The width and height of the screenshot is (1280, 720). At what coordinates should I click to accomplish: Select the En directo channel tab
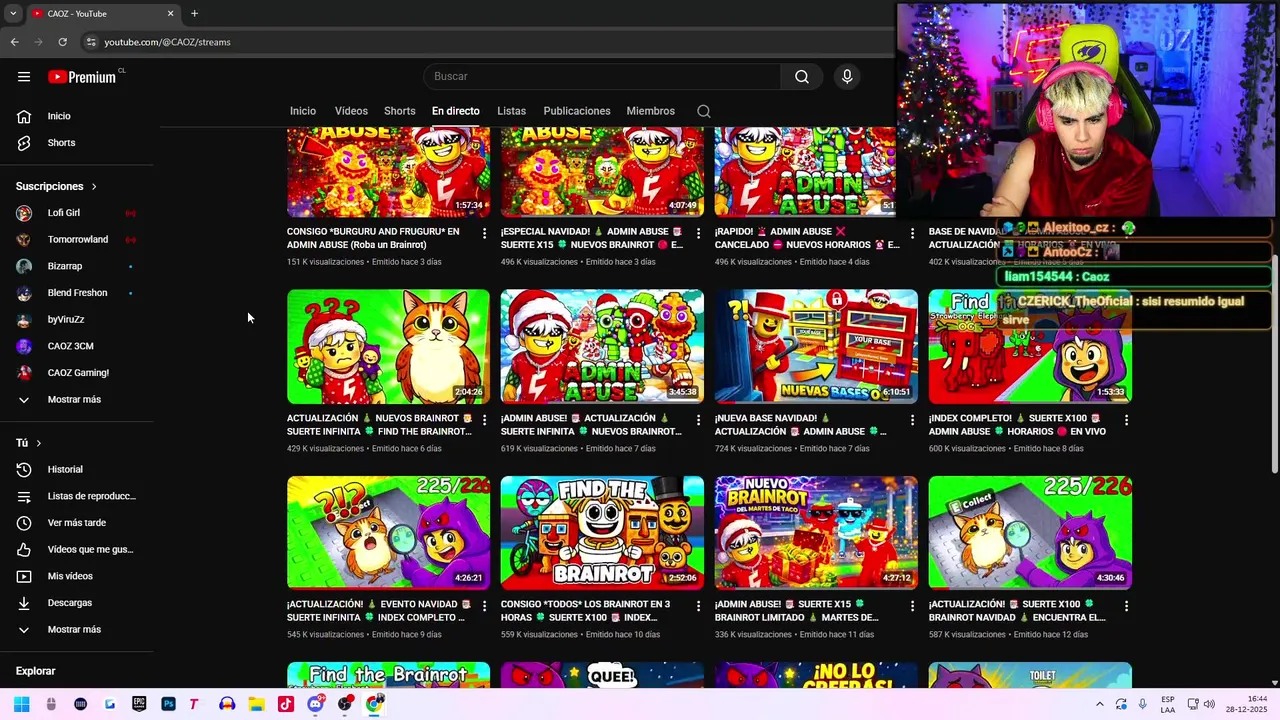(x=456, y=111)
